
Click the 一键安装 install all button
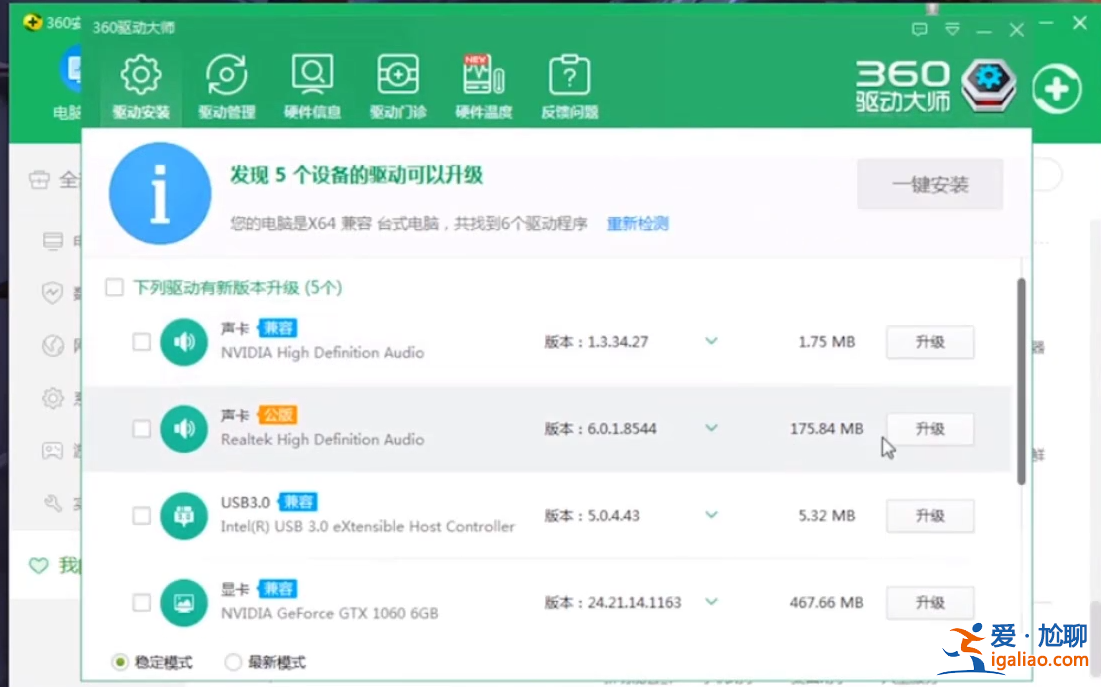(930, 184)
